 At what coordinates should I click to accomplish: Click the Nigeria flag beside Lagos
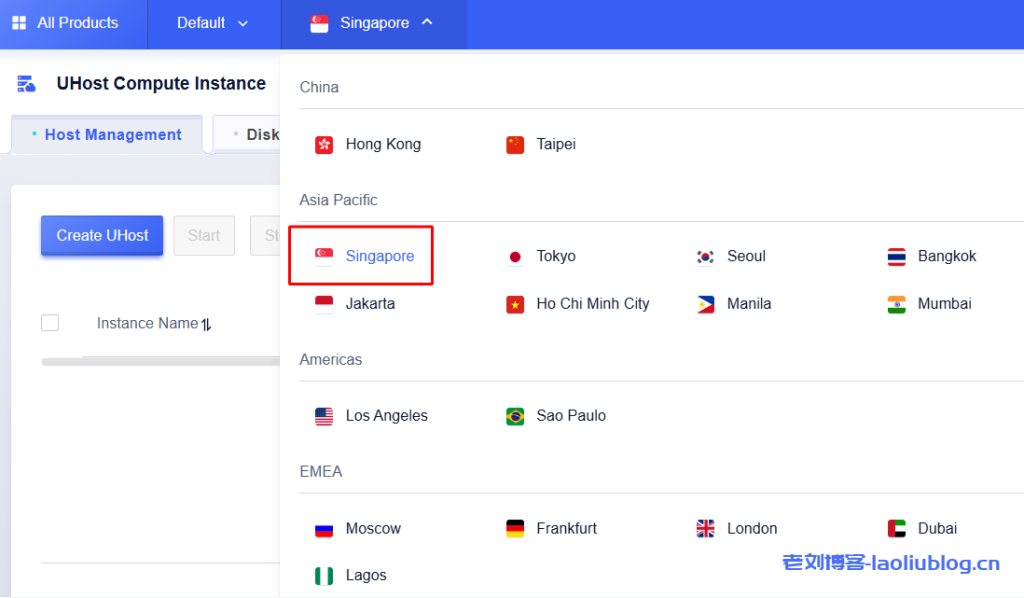click(324, 576)
